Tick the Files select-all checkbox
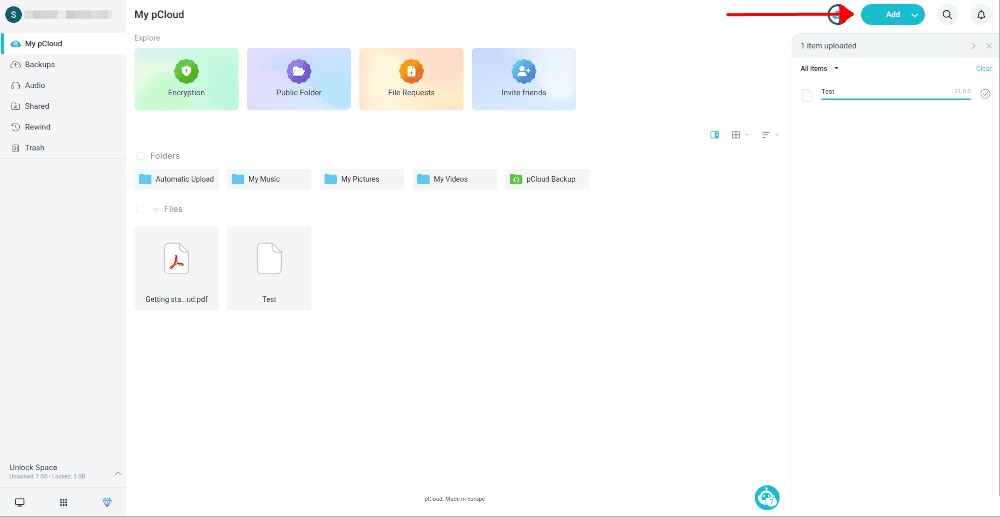Screen dimensions: 1000x517 coord(140,209)
